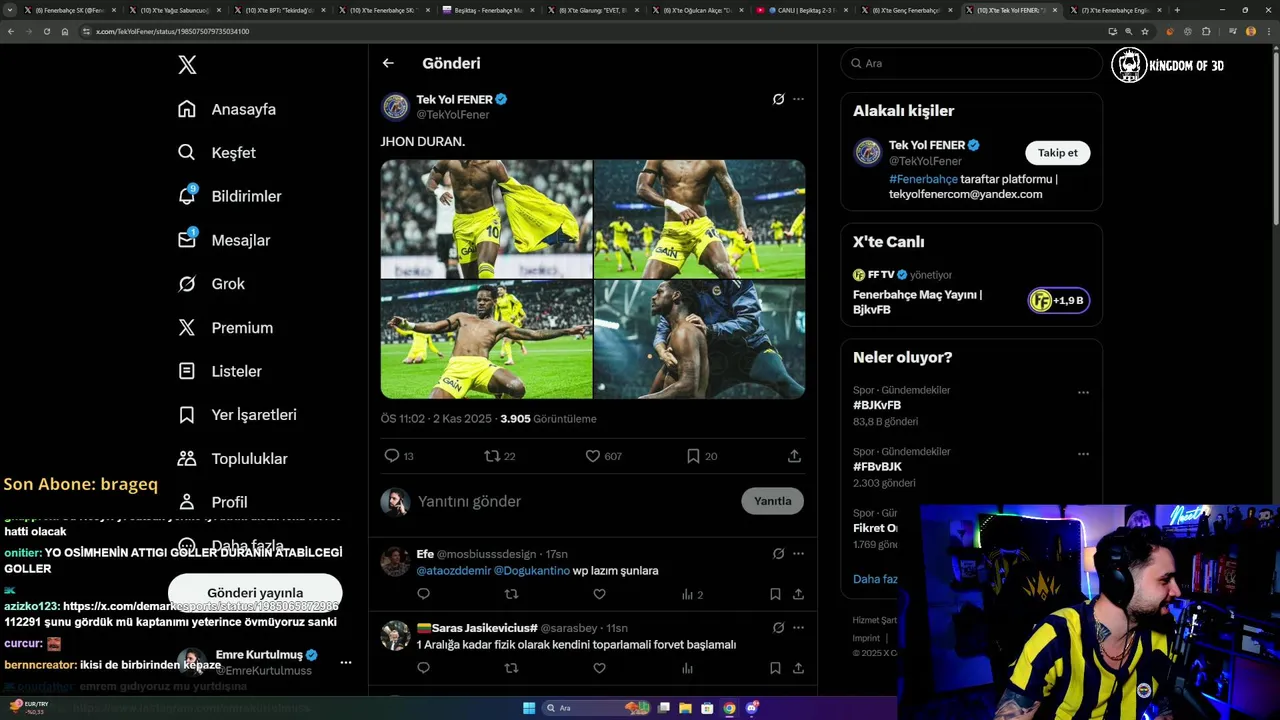This screenshot has height=720, width=1280.
Task: Open #FBvBJK trending topic
Action: click(x=877, y=467)
